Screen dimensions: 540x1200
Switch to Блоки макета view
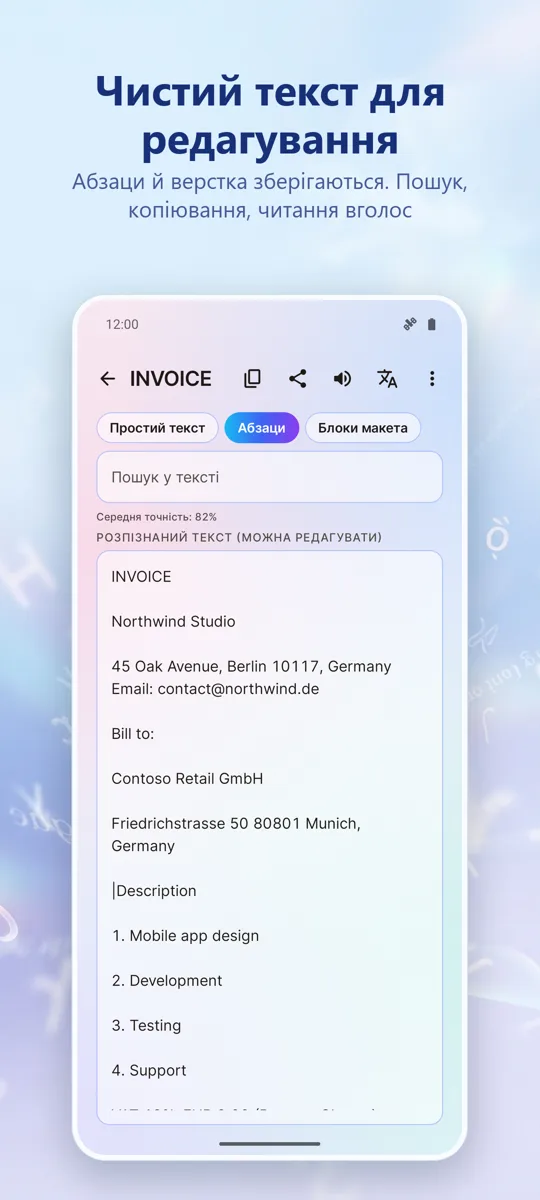coord(363,428)
